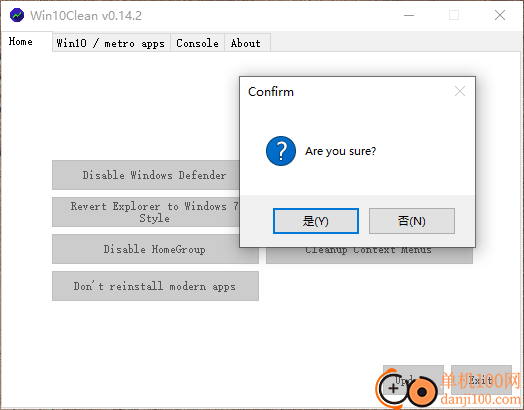Click Disable Windows Defender button
The height and width of the screenshot is (410, 524).
pyautogui.click(x=146, y=175)
